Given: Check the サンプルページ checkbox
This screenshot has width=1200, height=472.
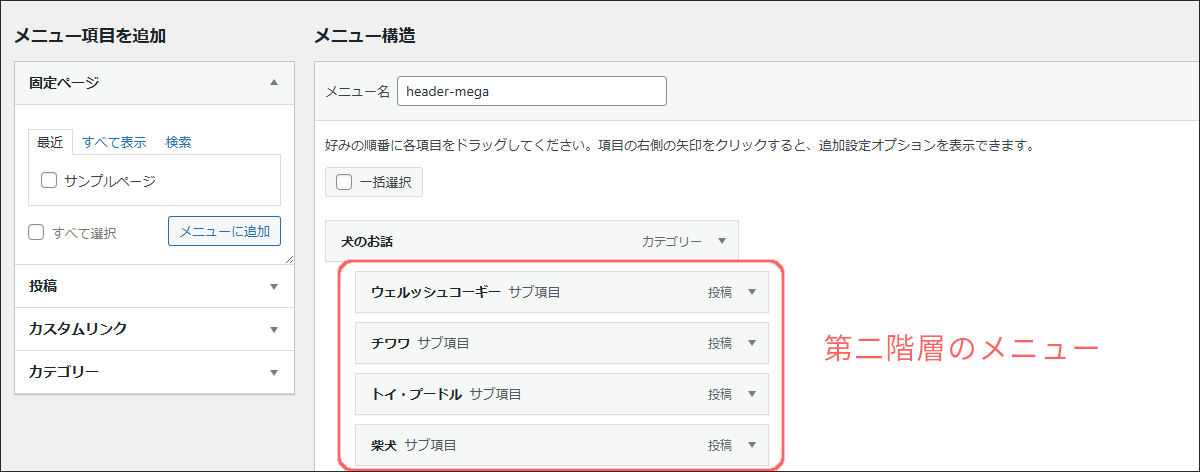Looking at the screenshot, I should [x=48, y=181].
